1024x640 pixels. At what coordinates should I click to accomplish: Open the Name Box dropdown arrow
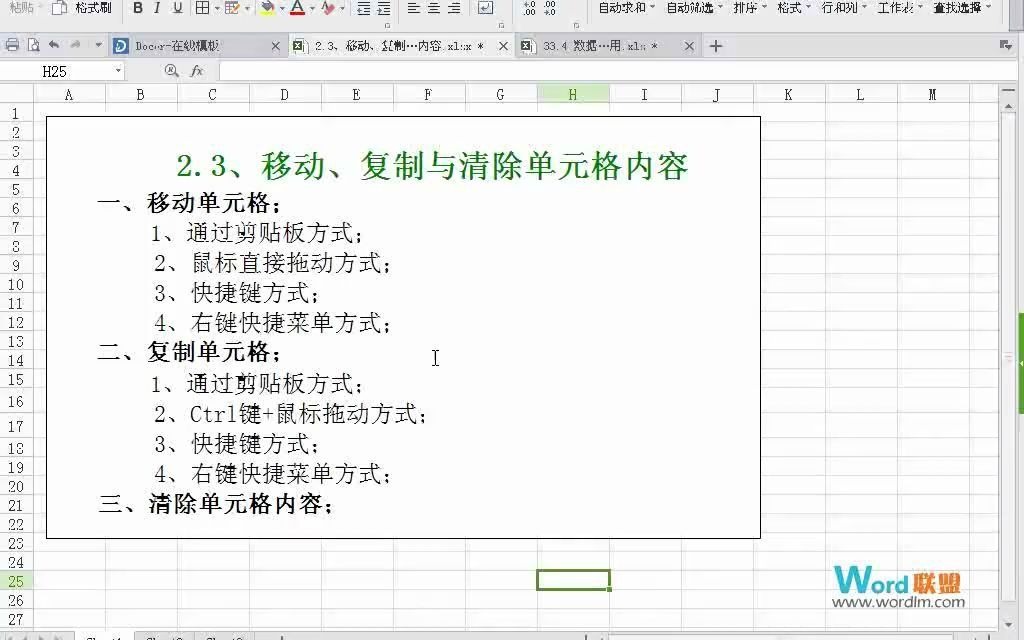click(x=118, y=70)
